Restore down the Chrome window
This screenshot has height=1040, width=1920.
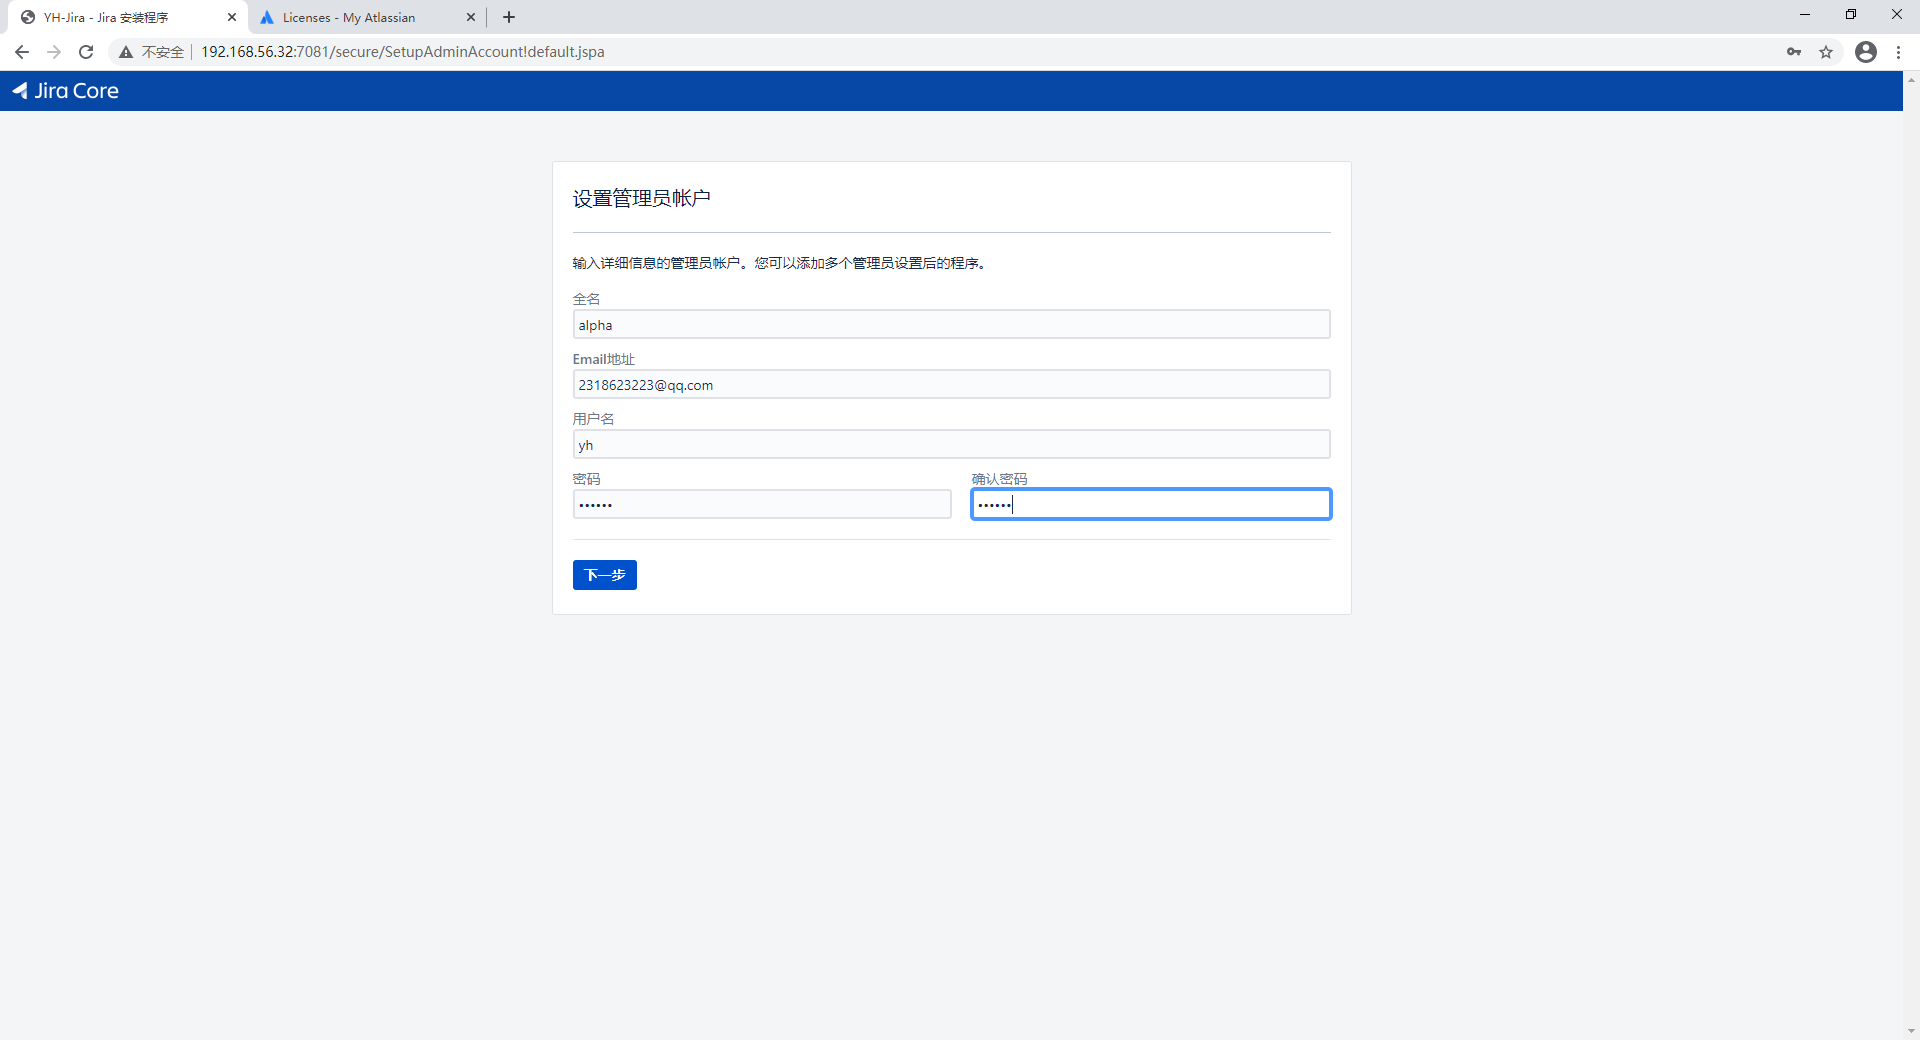tap(1851, 15)
